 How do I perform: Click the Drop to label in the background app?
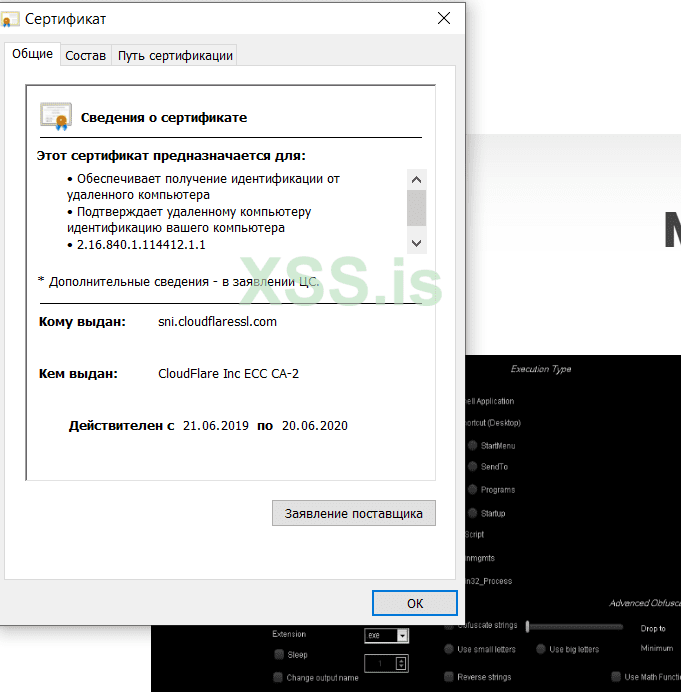[x=653, y=628]
